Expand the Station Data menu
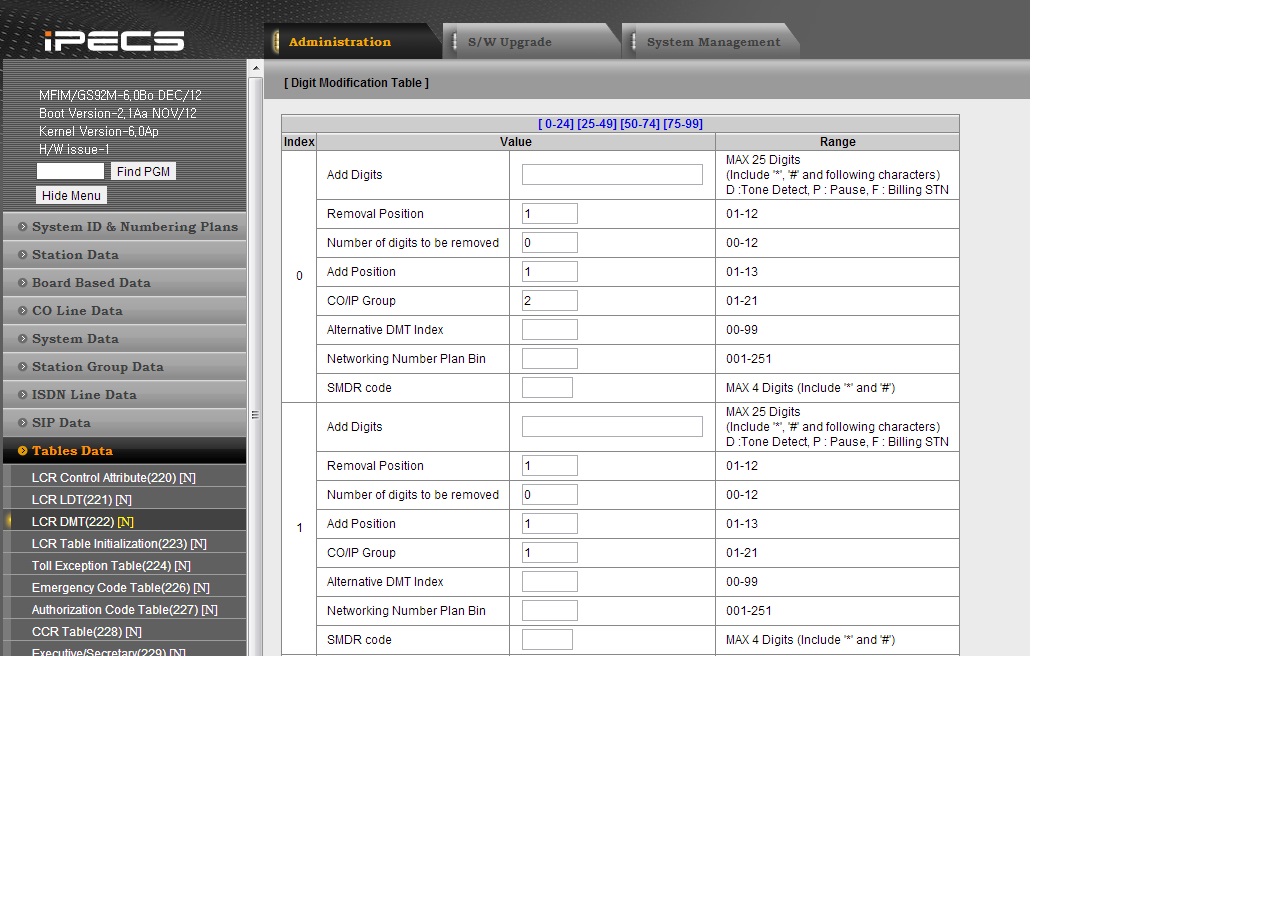 click(75, 255)
